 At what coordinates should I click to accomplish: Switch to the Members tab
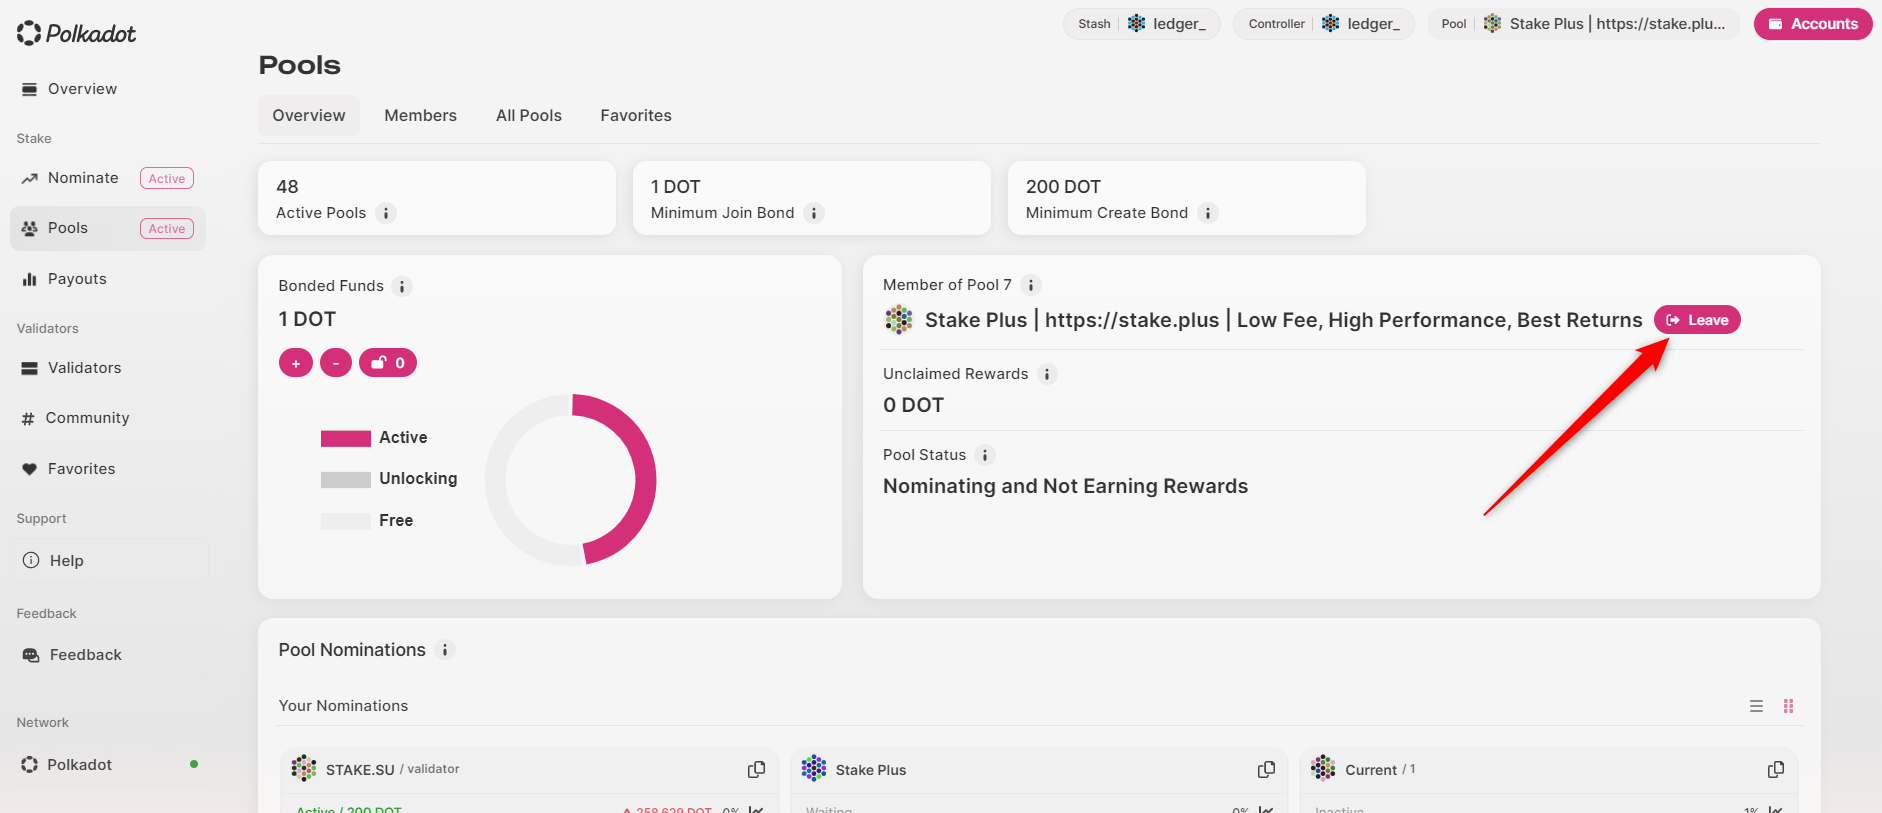click(420, 116)
